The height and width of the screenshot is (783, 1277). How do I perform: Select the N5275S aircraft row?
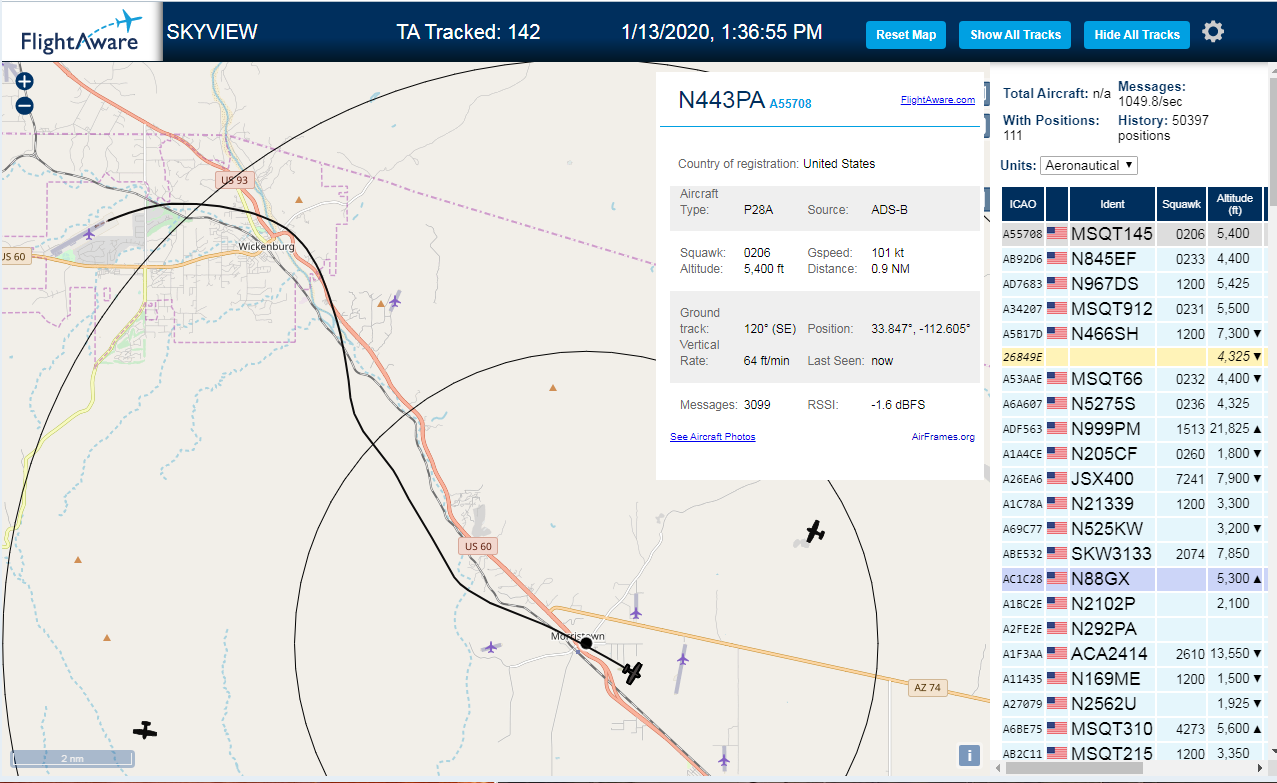1134,404
